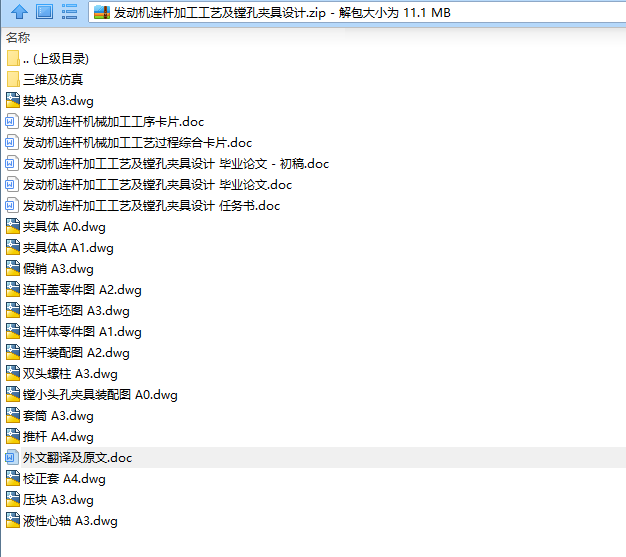Click dwg icon of 连杆装配图 A2.dwg
This screenshot has height=557, width=626.
pos(13,353)
